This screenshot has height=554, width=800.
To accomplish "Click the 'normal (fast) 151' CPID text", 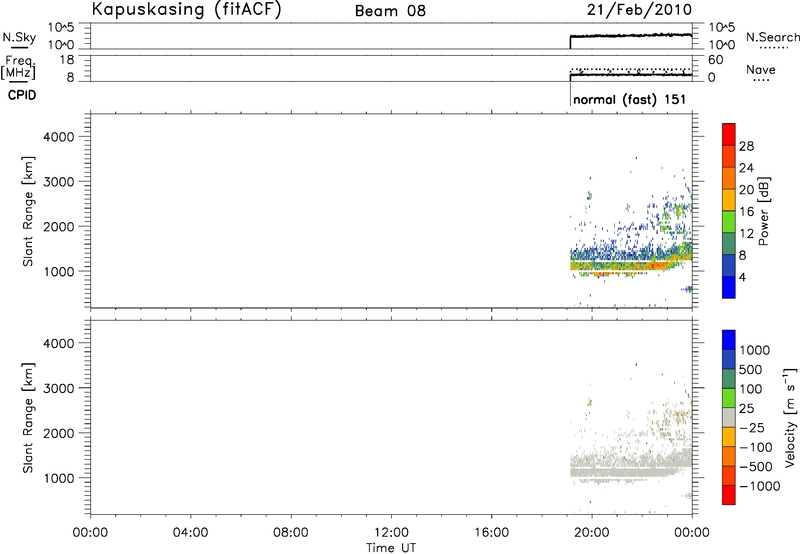I will point(630,99).
